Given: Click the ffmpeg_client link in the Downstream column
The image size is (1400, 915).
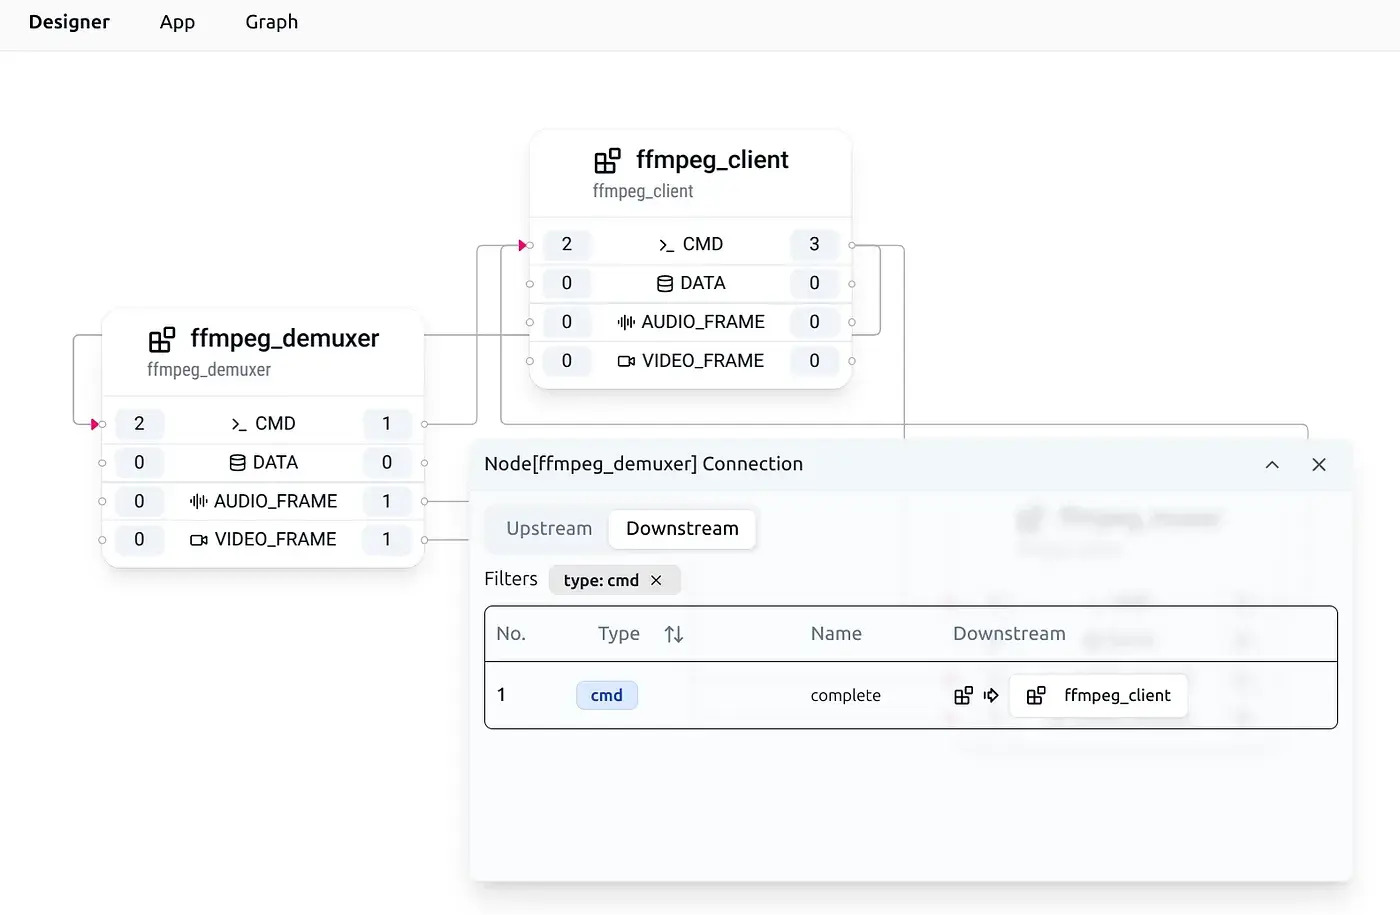Looking at the screenshot, I should click(x=1098, y=695).
